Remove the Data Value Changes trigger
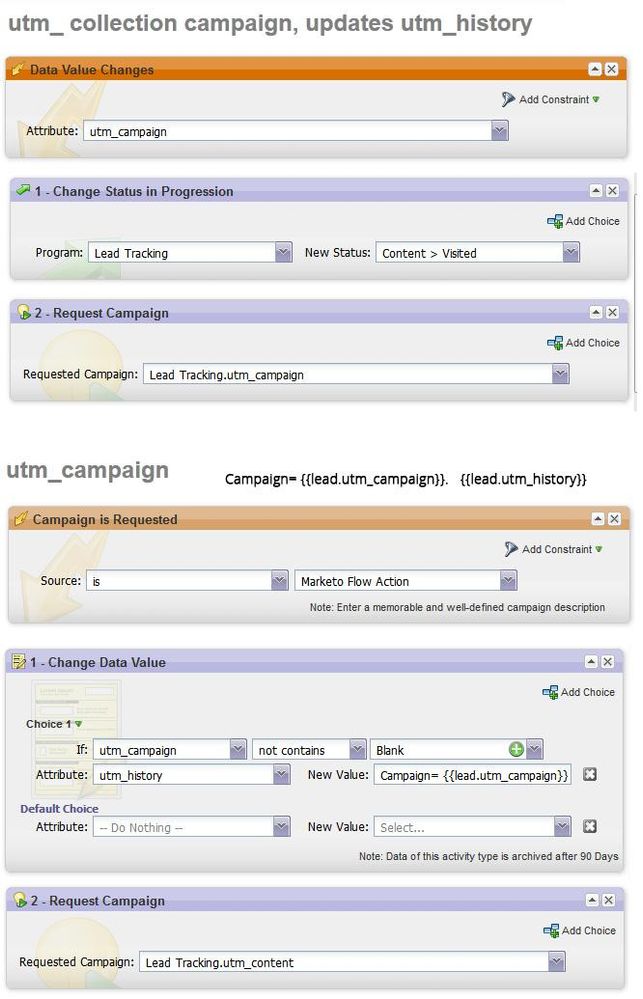Viewport: 643px width, 999px height. [x=611, y=69]
